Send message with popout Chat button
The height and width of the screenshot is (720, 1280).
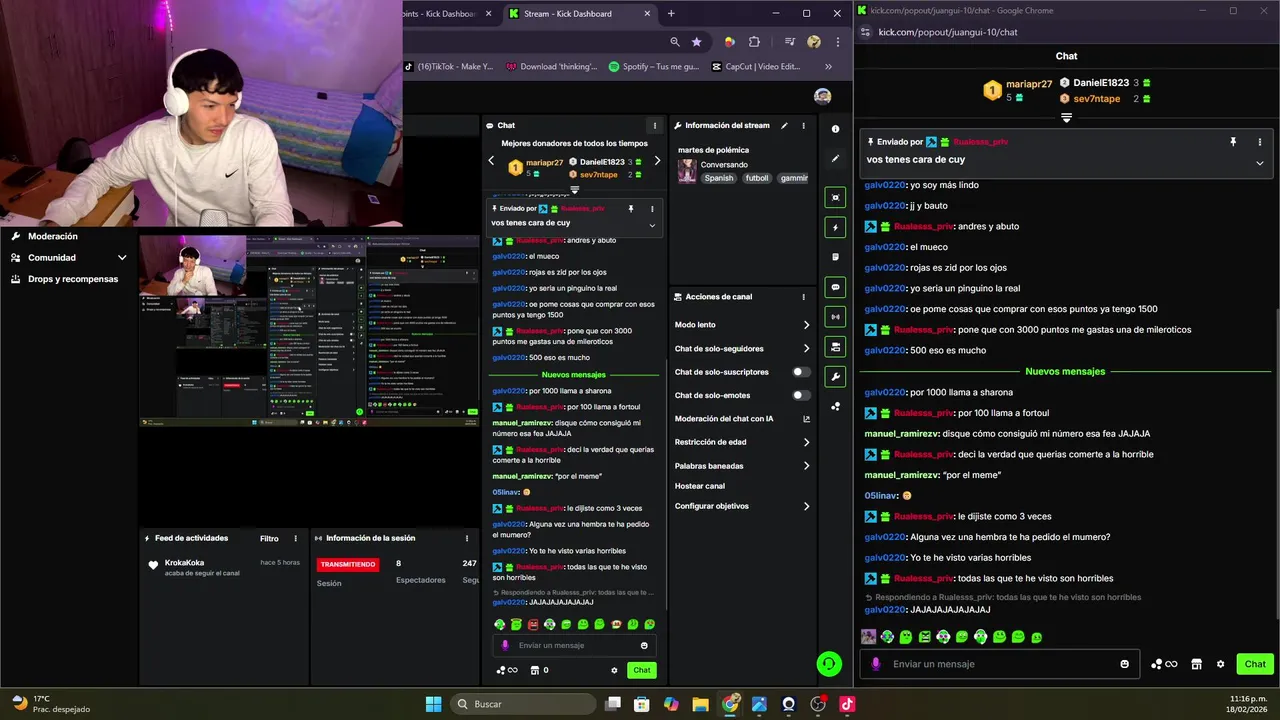(x=1255, y=664)
